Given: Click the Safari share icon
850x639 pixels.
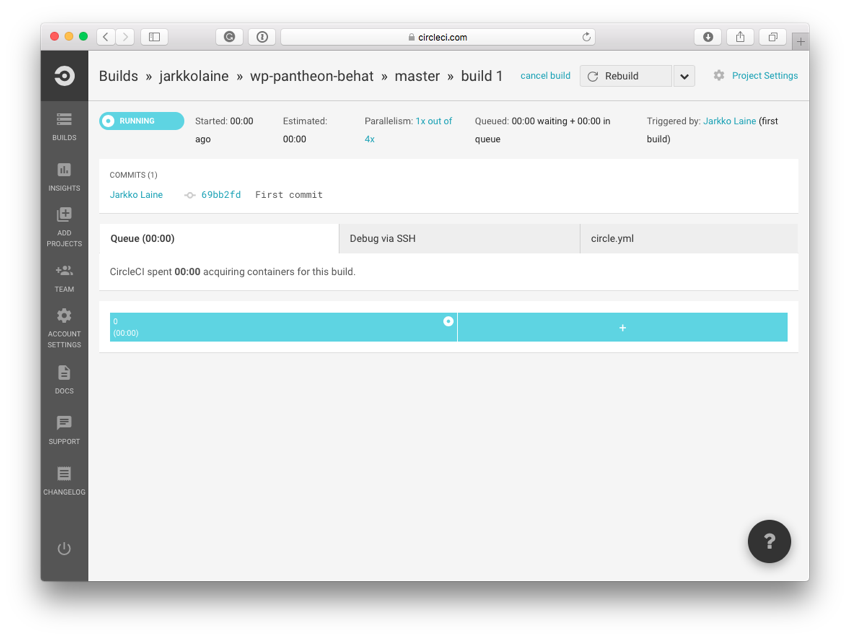Looking at the screenshot, I should pos(740,37).
